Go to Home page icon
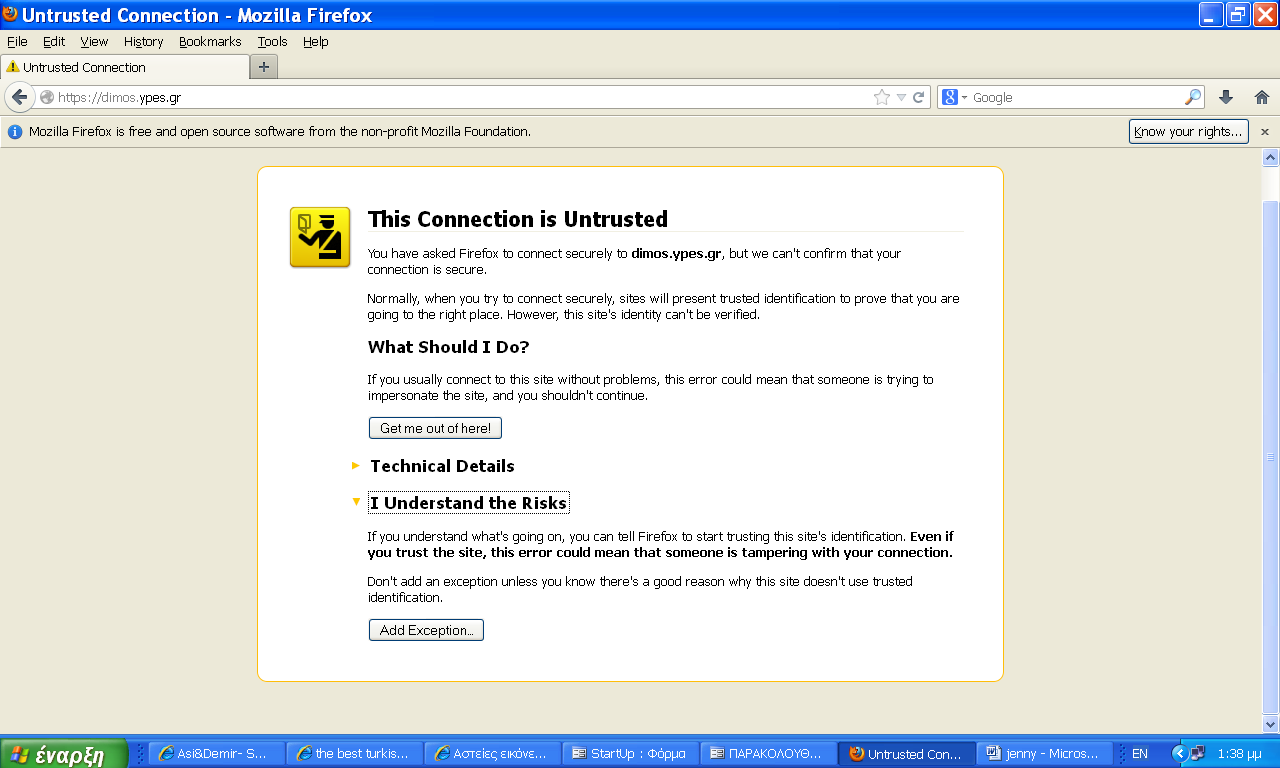Image resolution: width=1280 pixels, height=768 pixels. (x=1261, y=97)
